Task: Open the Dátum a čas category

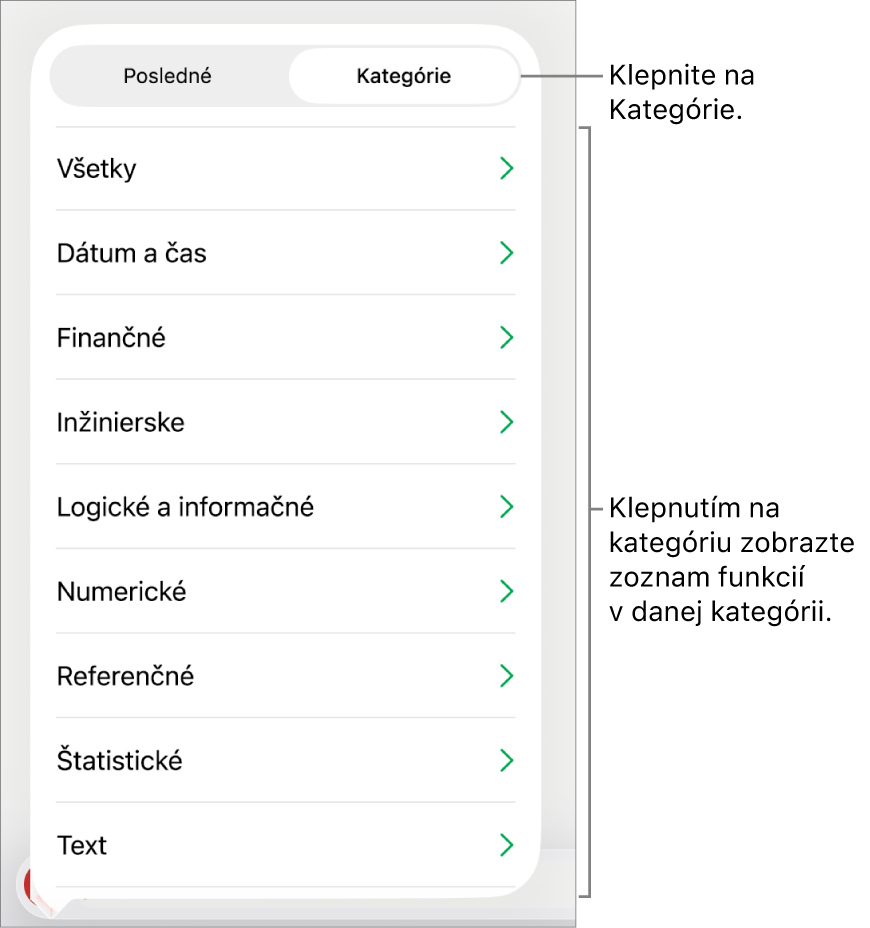Action: tap(285, 253)
